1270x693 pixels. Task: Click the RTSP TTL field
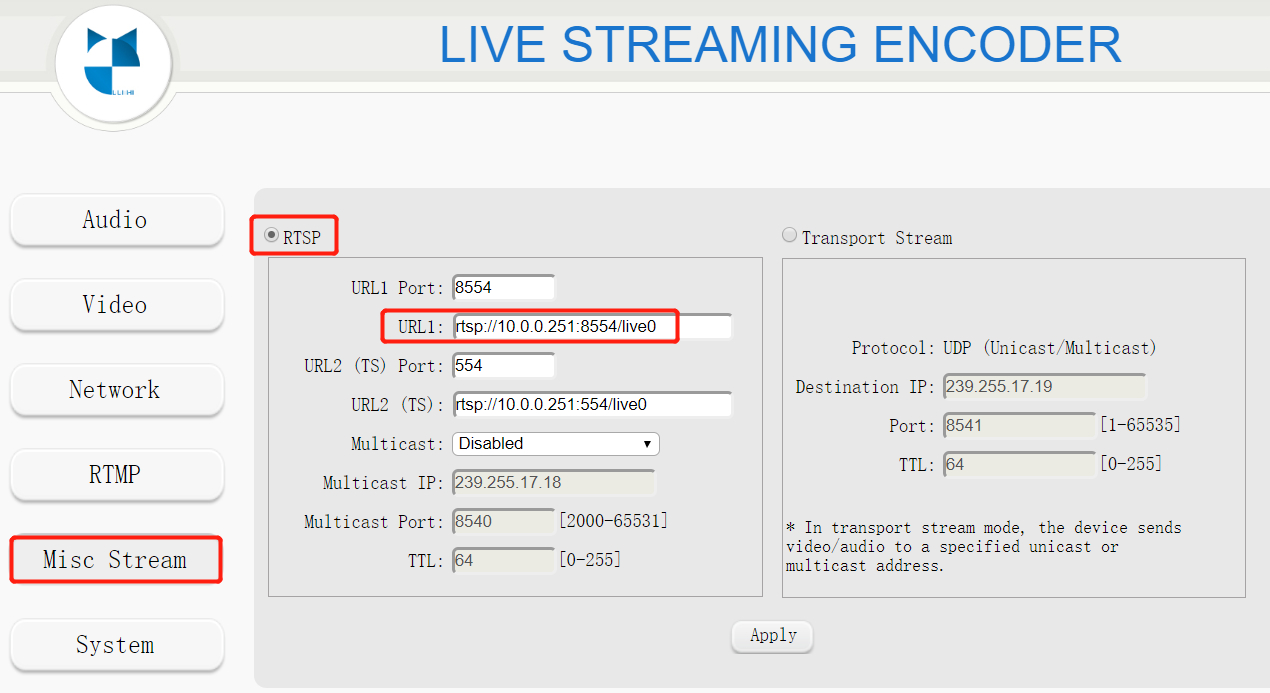[503, 560]
